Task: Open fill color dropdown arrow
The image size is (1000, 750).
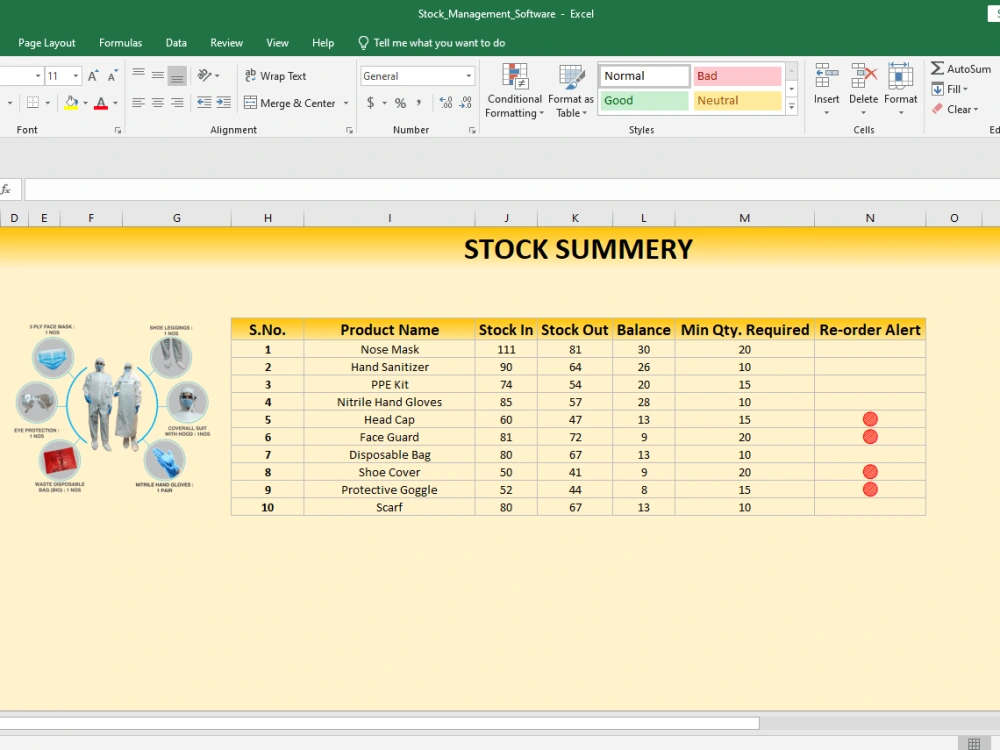Action: tap(85, 103)
